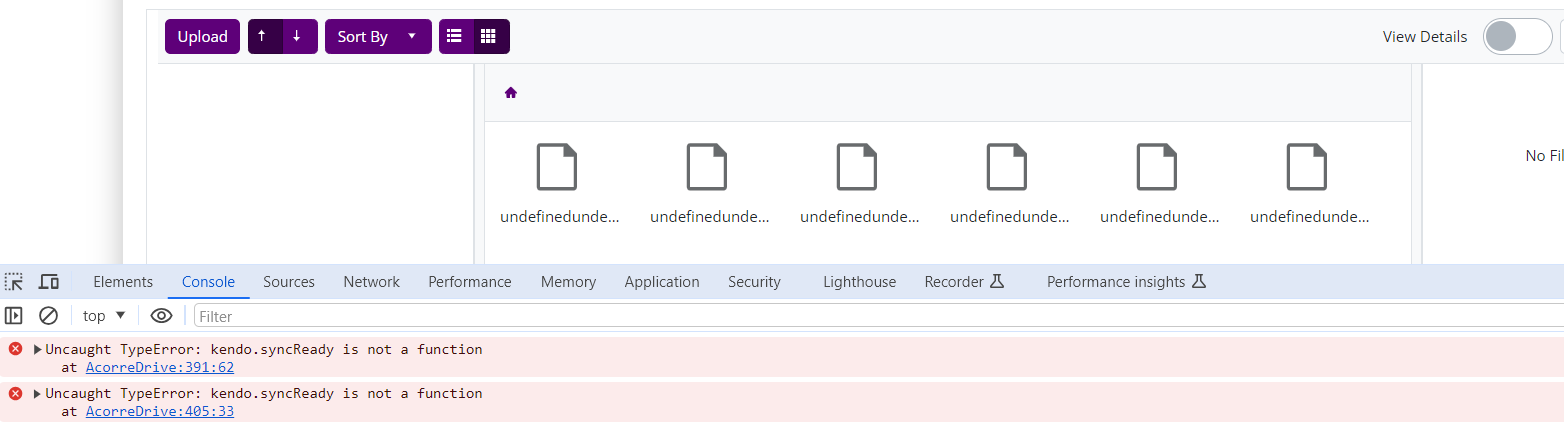Click the Upload button
The height and width of the screenshot is (431, 1564).
point(202,37)
